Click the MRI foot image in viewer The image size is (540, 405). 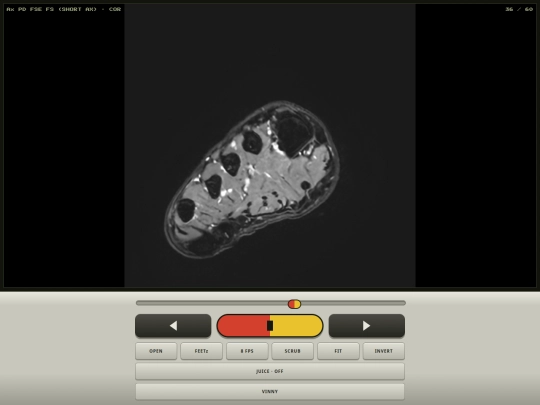270,145
